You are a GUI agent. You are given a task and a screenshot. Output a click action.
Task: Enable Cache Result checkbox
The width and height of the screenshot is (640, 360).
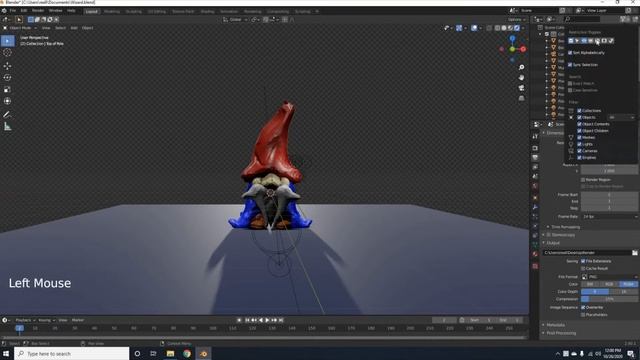pyautogui.click(x=583, y=269)
